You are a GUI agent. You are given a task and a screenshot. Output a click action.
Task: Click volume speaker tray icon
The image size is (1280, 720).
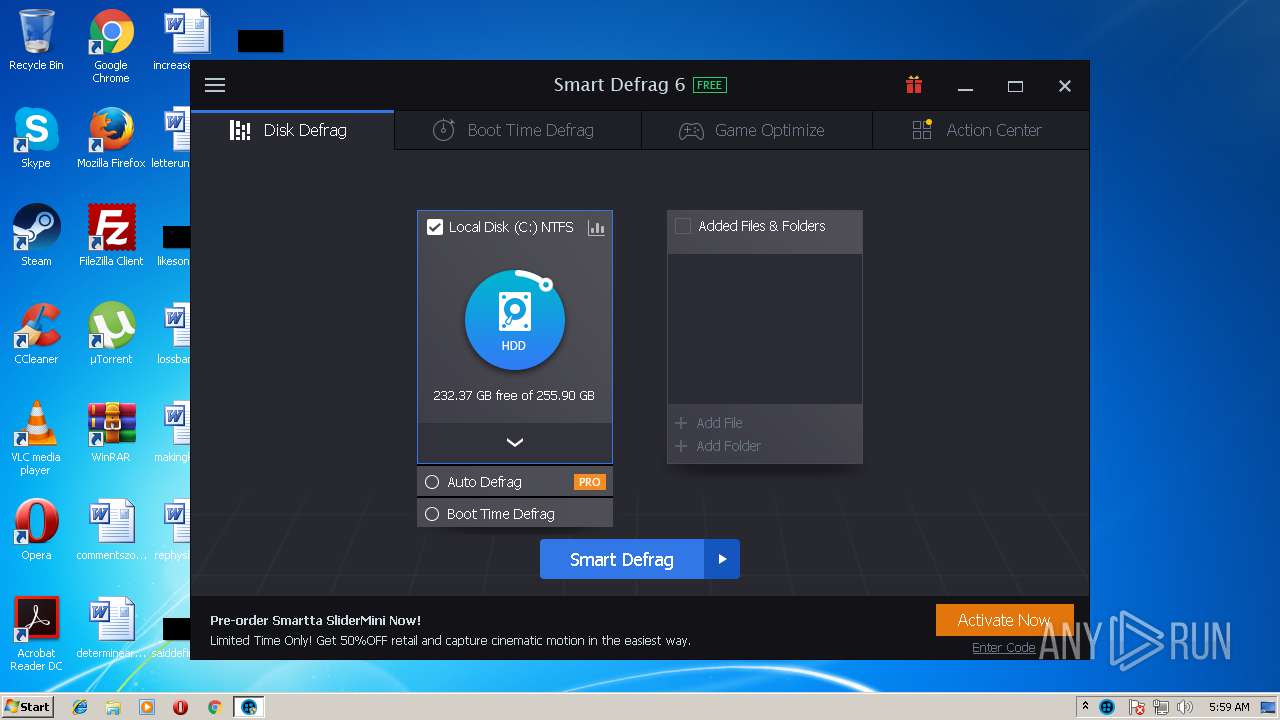pos(1185,707)
